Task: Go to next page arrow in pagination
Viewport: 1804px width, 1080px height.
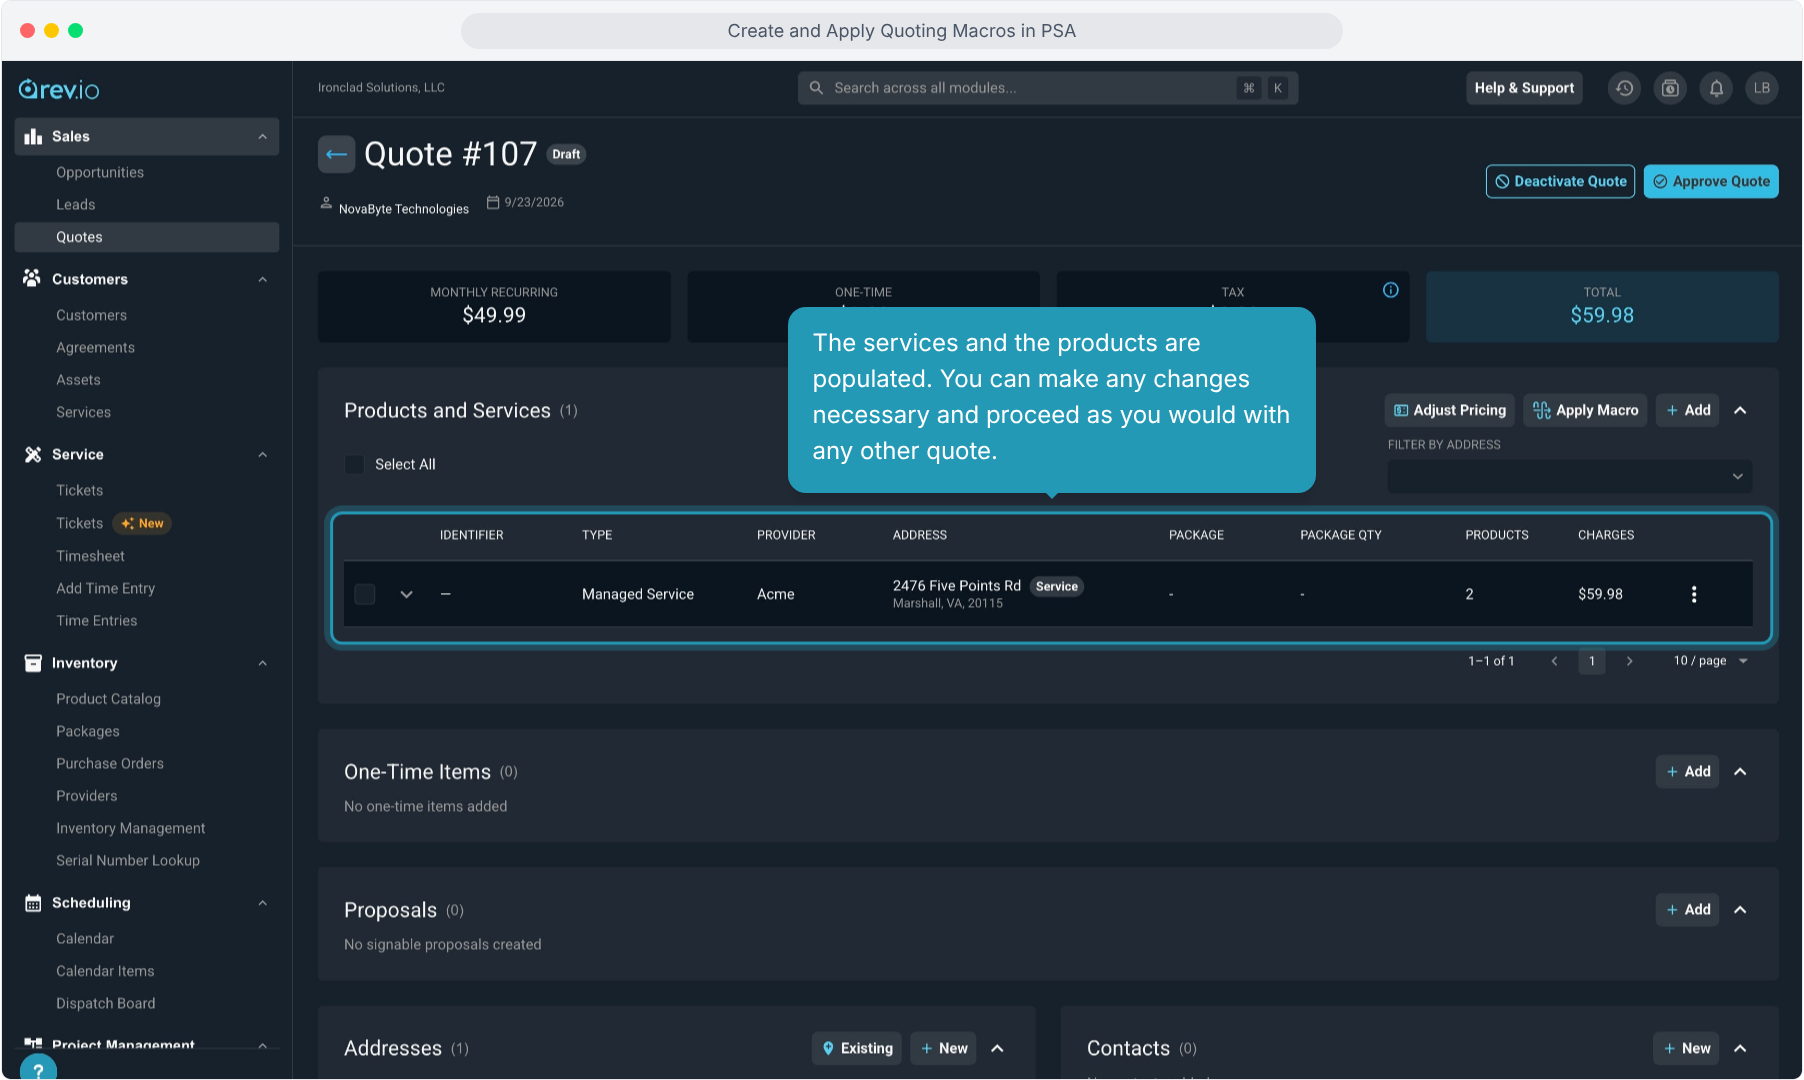Action: [x=1630, y=661]
